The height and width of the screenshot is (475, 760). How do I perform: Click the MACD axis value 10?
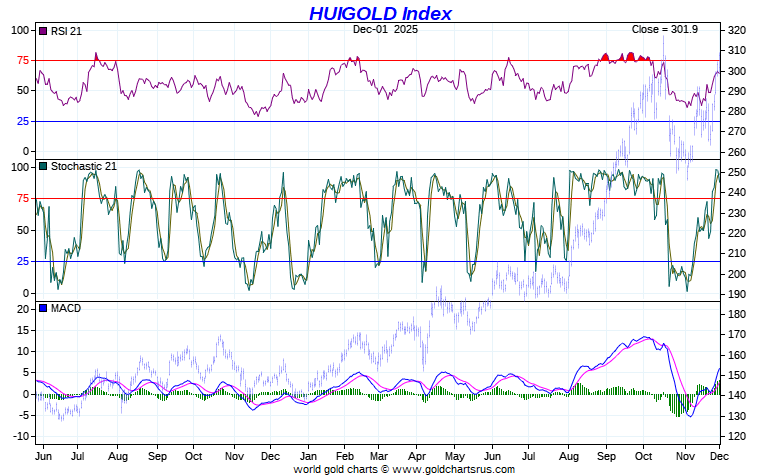[23, 351]
